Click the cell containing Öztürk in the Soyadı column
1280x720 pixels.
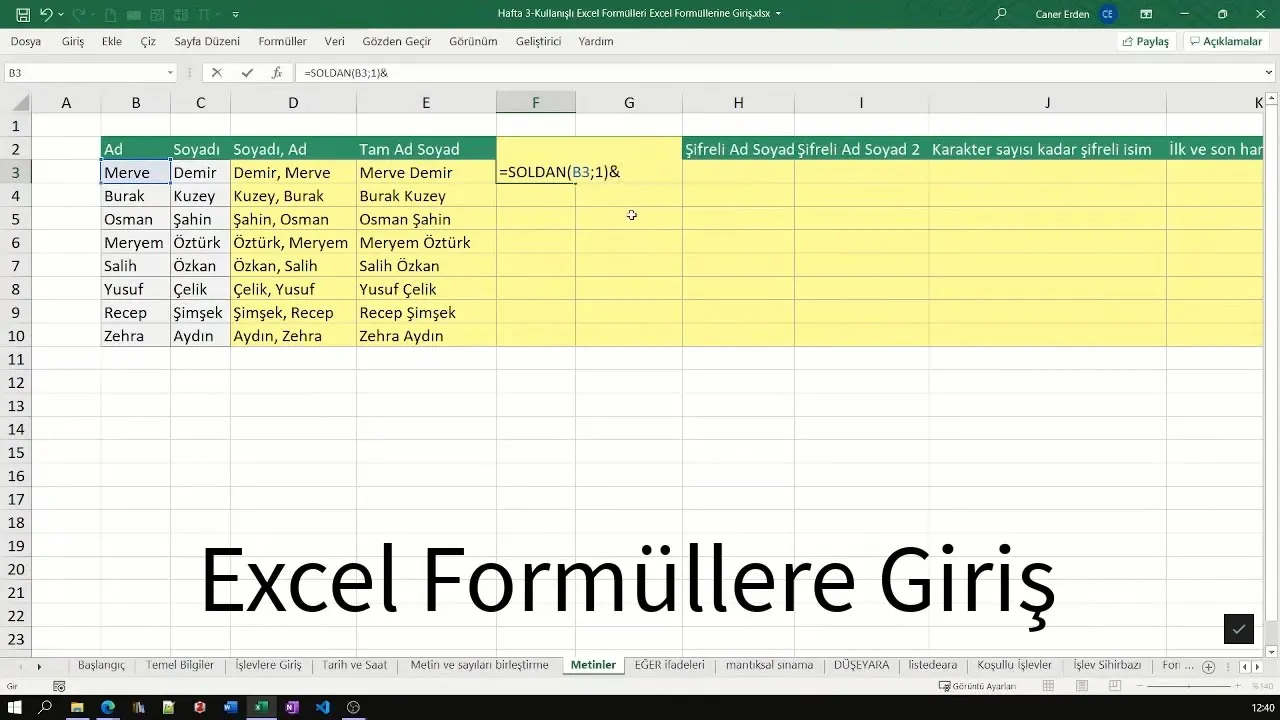pos(200,243)
